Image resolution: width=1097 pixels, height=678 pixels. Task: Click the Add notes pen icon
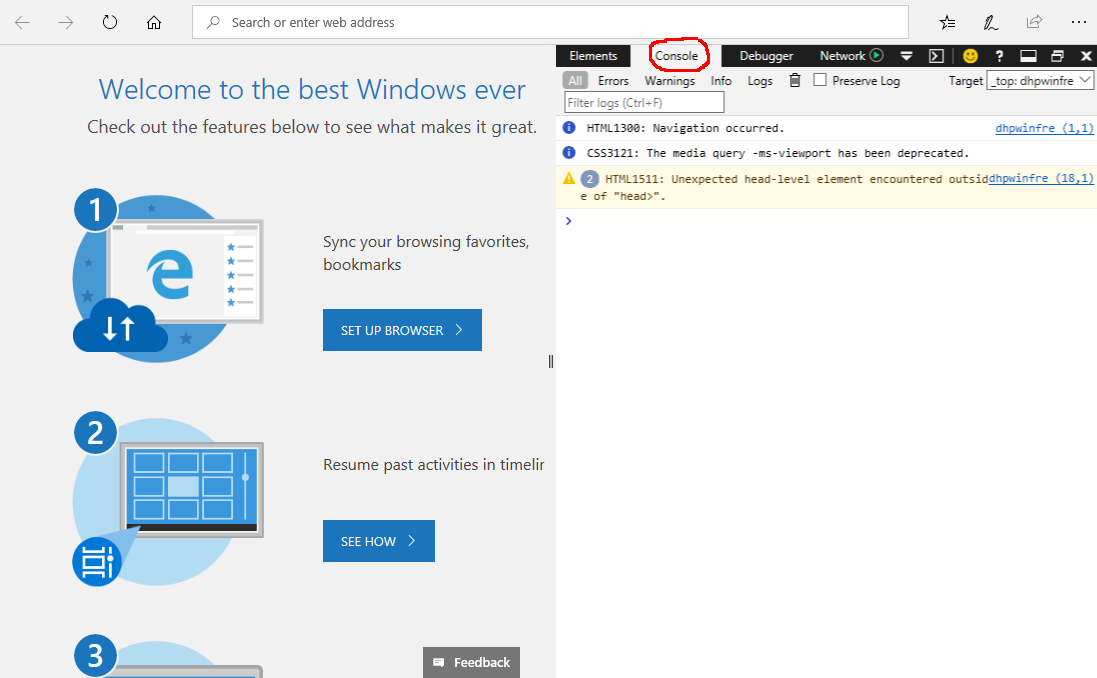coord(990,22)
